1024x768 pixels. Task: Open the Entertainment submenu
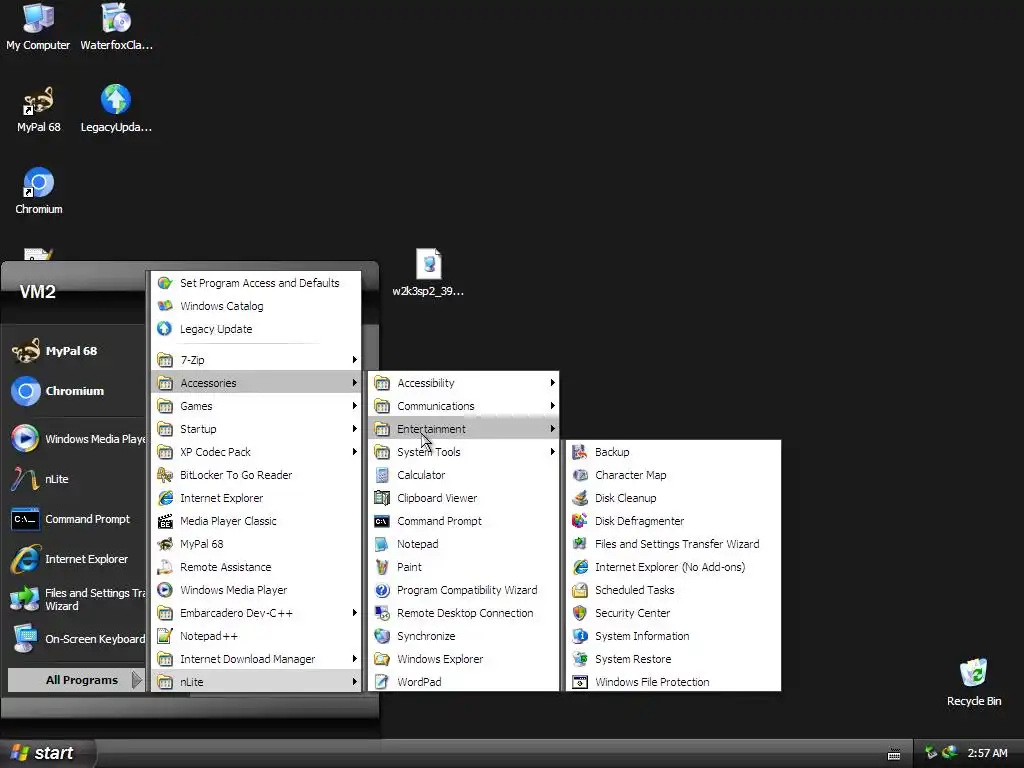tap(464, 428)
